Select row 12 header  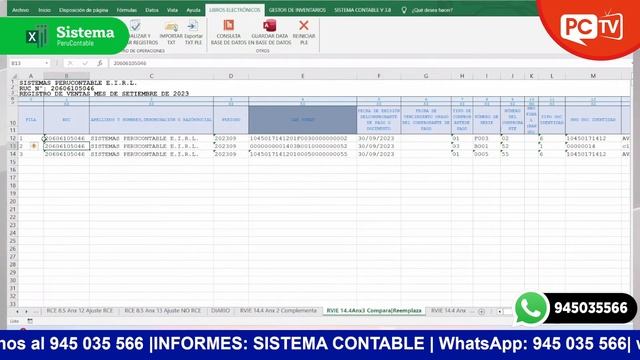(x=13, y=138)
